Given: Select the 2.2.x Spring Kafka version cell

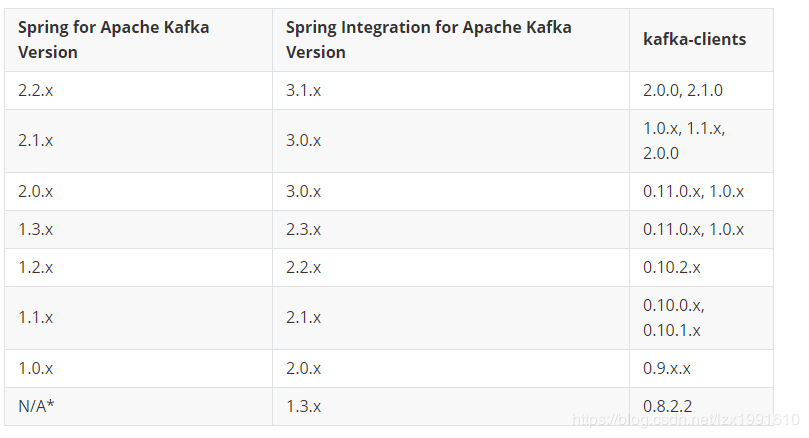Looking at the screenshot, I should [x=36, y=90].
